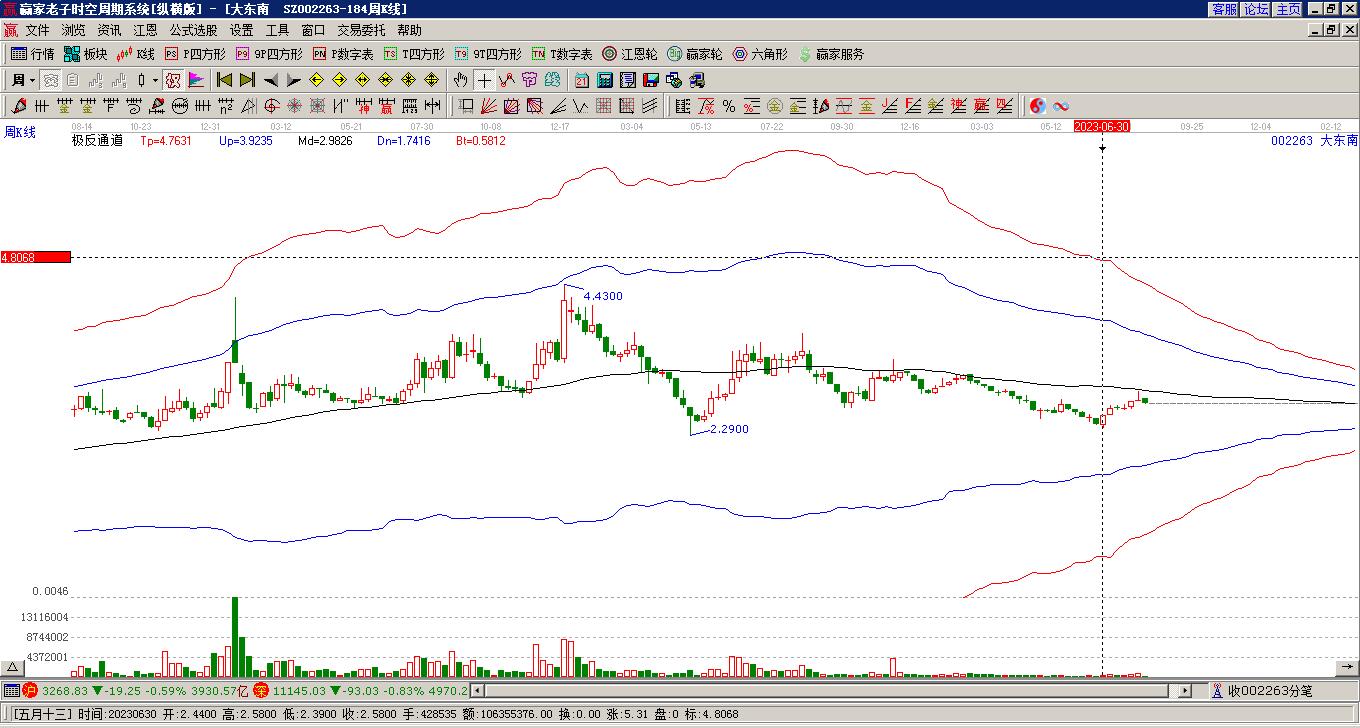
Task: Click the 2023-06-30 date marker
Action: 1102,126
